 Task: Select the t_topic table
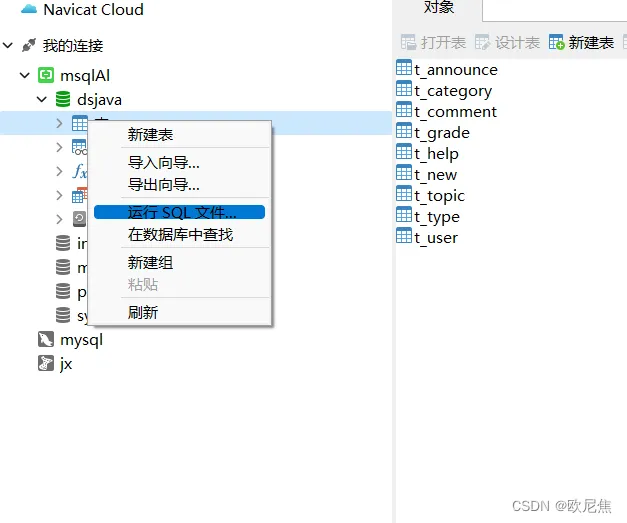(439, 196)
